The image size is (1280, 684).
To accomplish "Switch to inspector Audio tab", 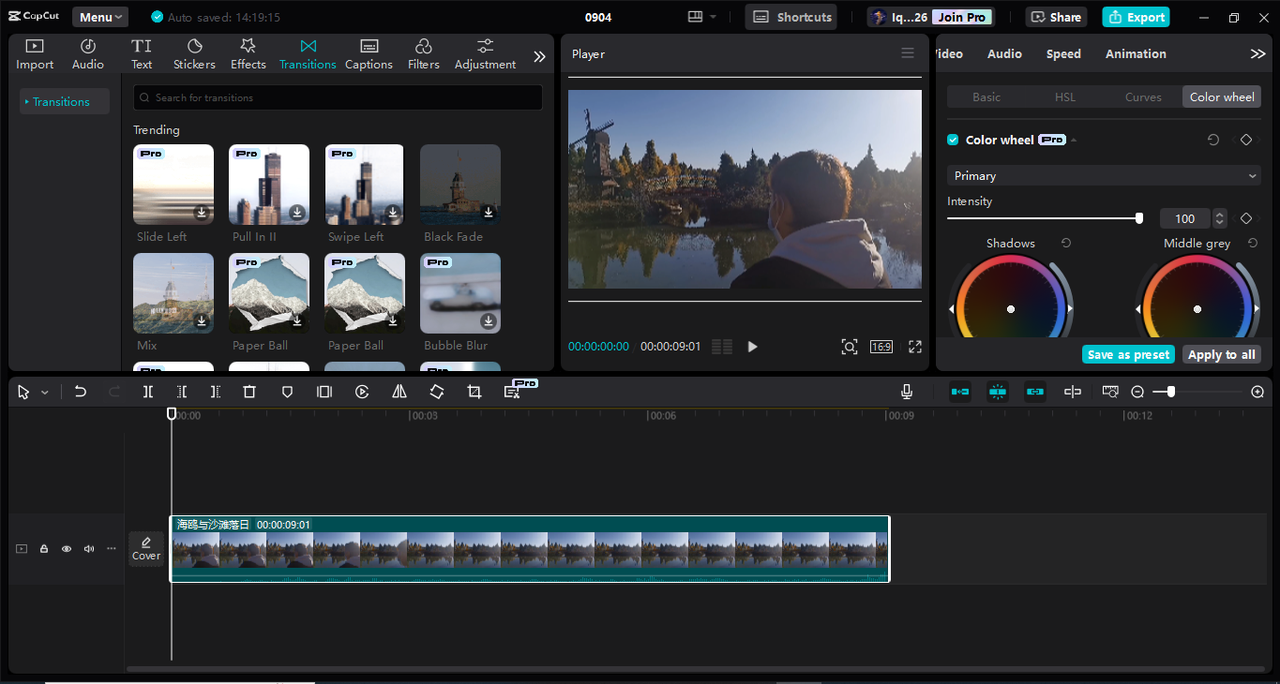I will (x=1004, y=54).
